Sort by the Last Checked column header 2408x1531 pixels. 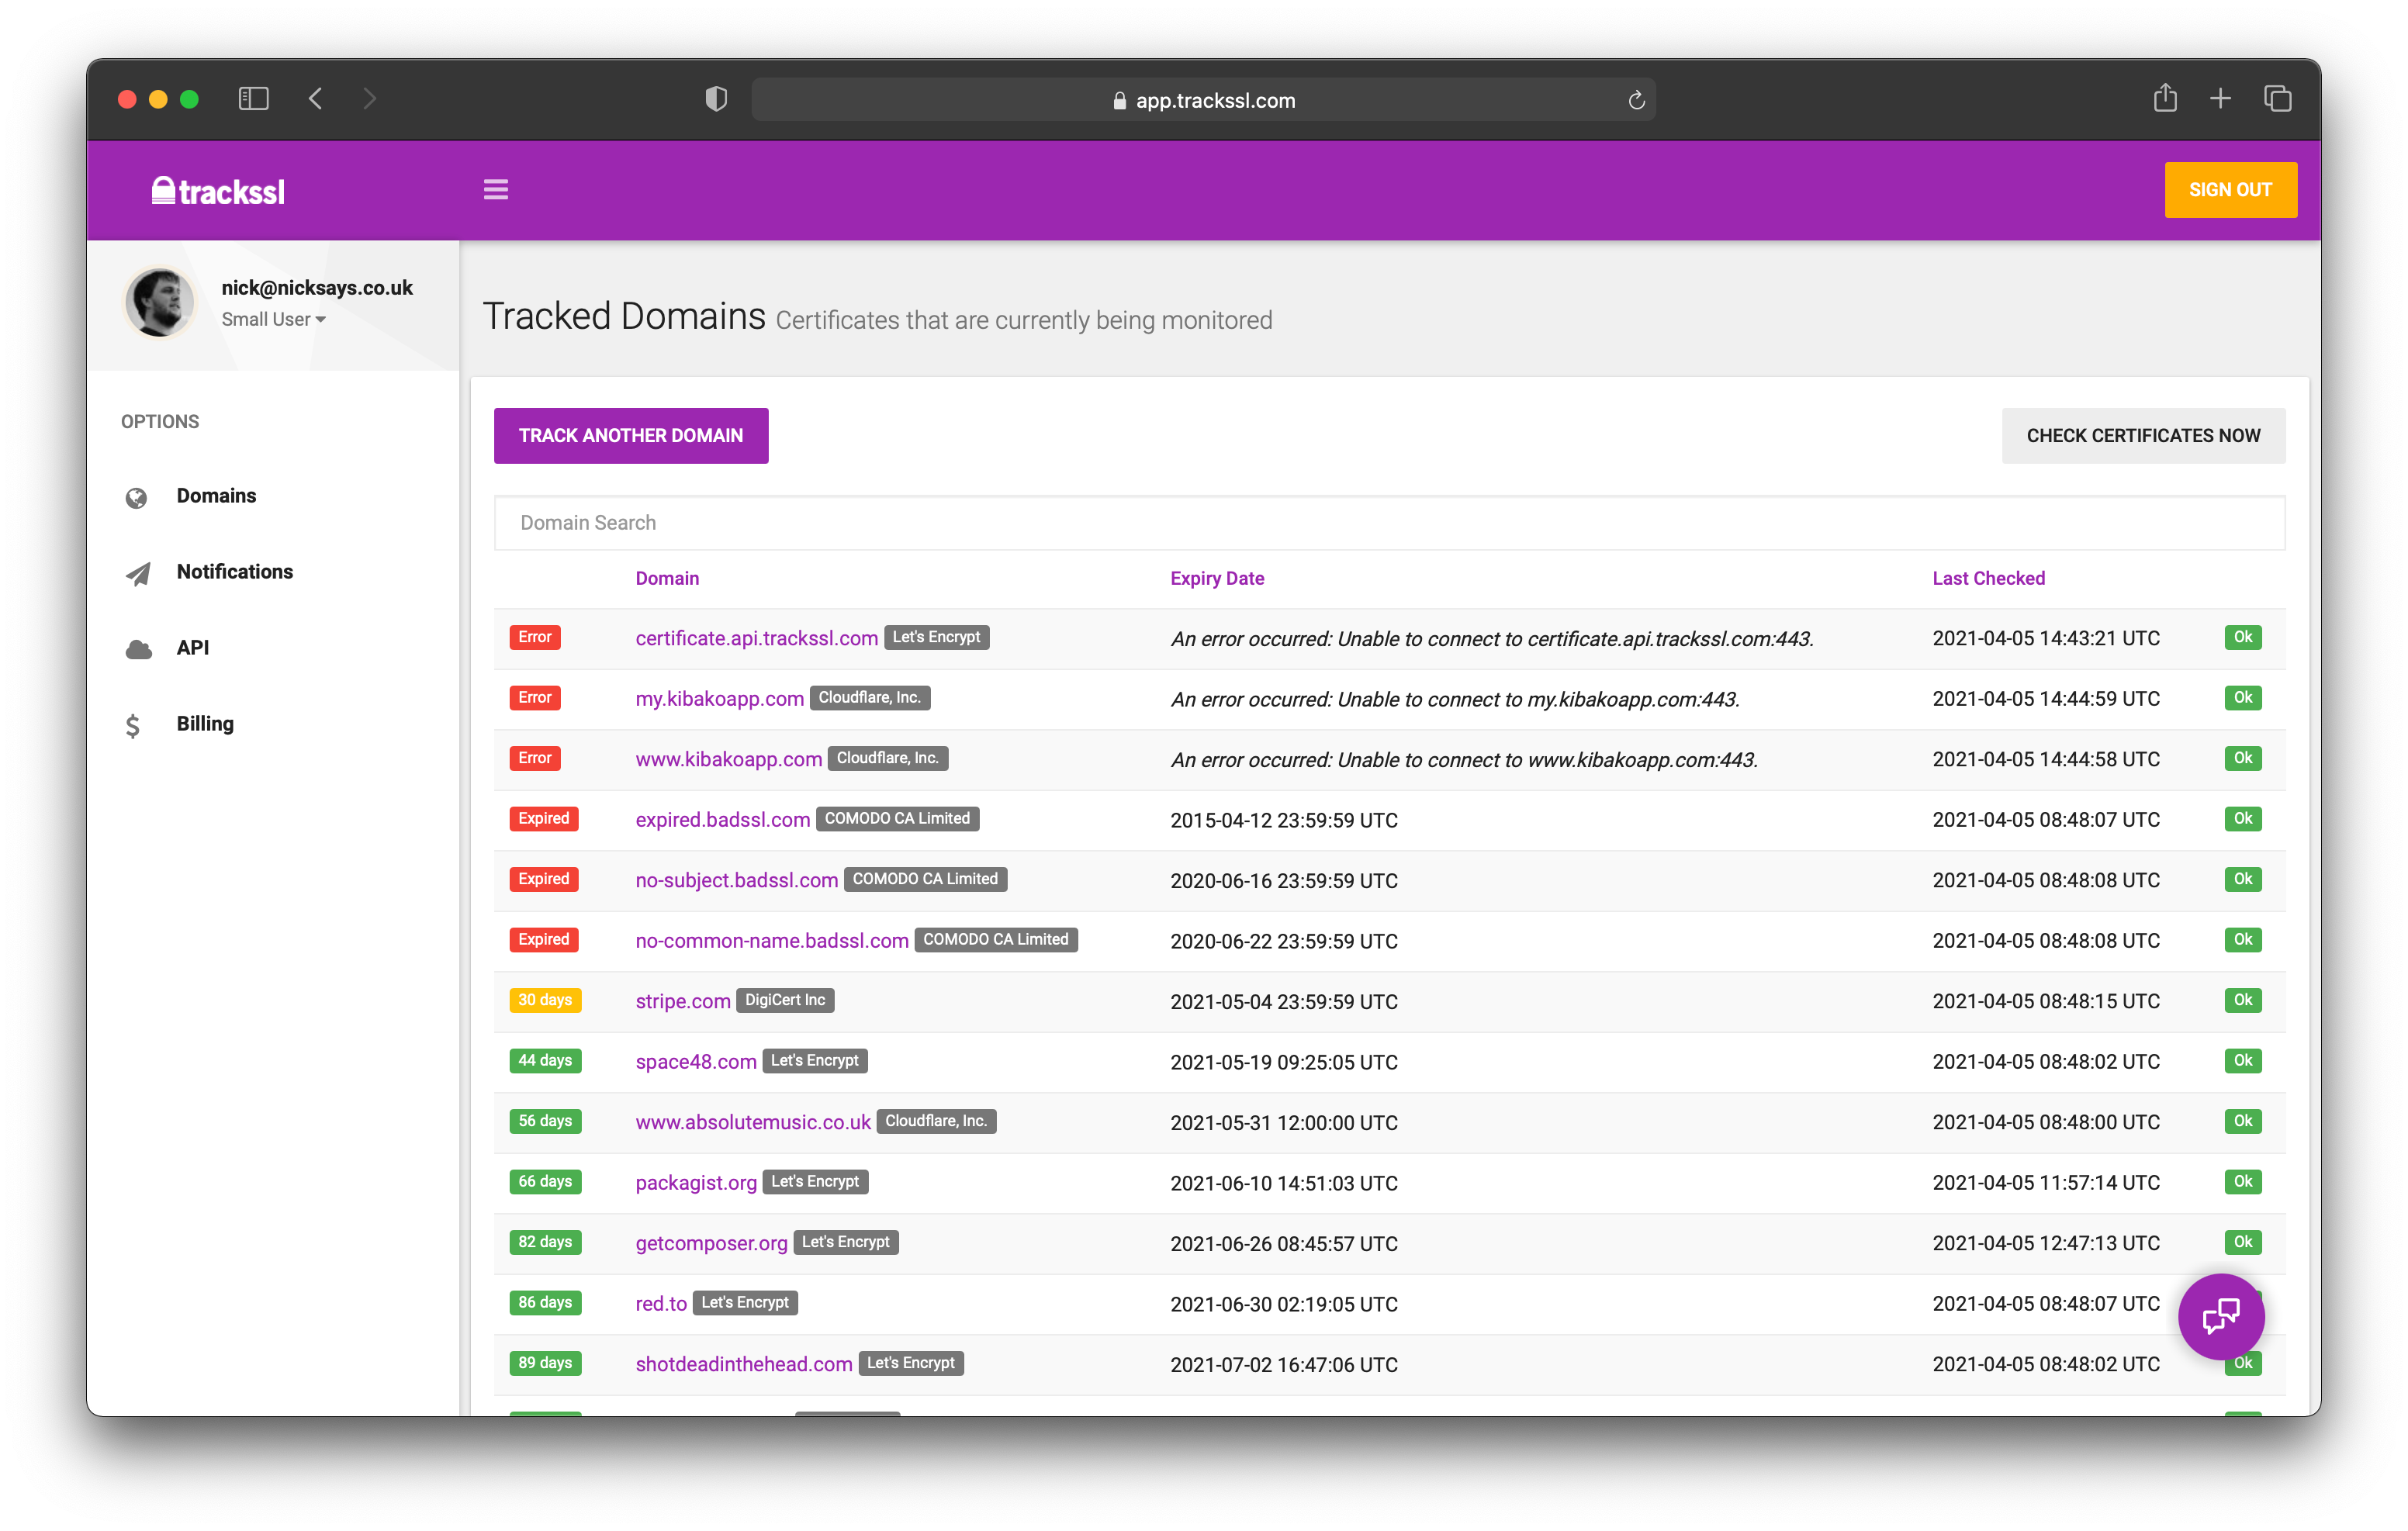pos(1988,578)
